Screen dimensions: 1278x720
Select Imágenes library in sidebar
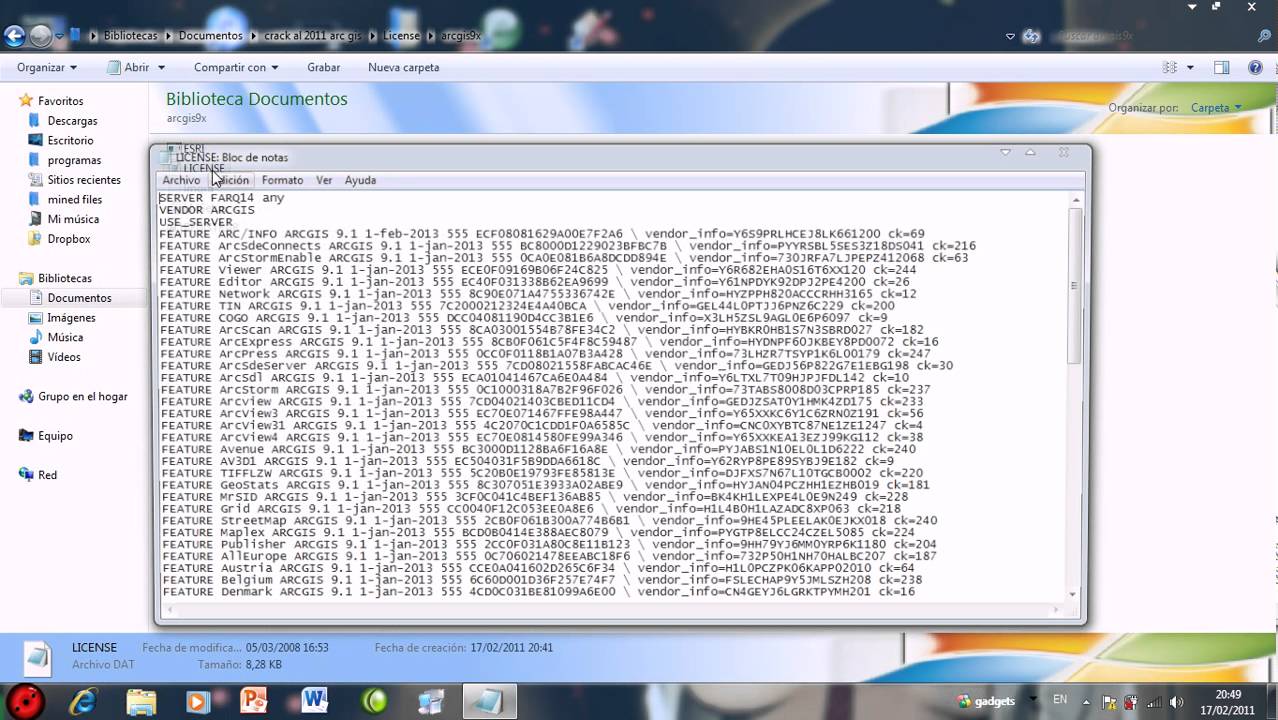click(71, 317)
